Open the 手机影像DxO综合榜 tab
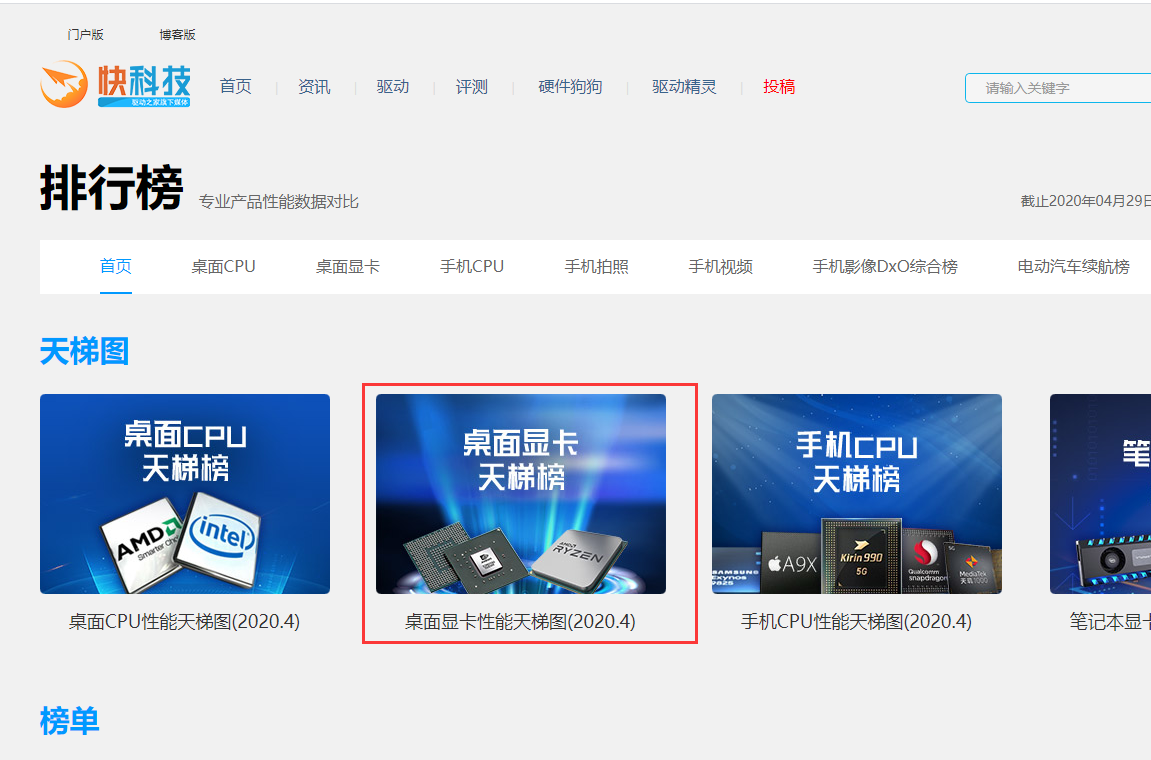The image size is (1151, 760). pyautogui.click(x=885, y=267)
